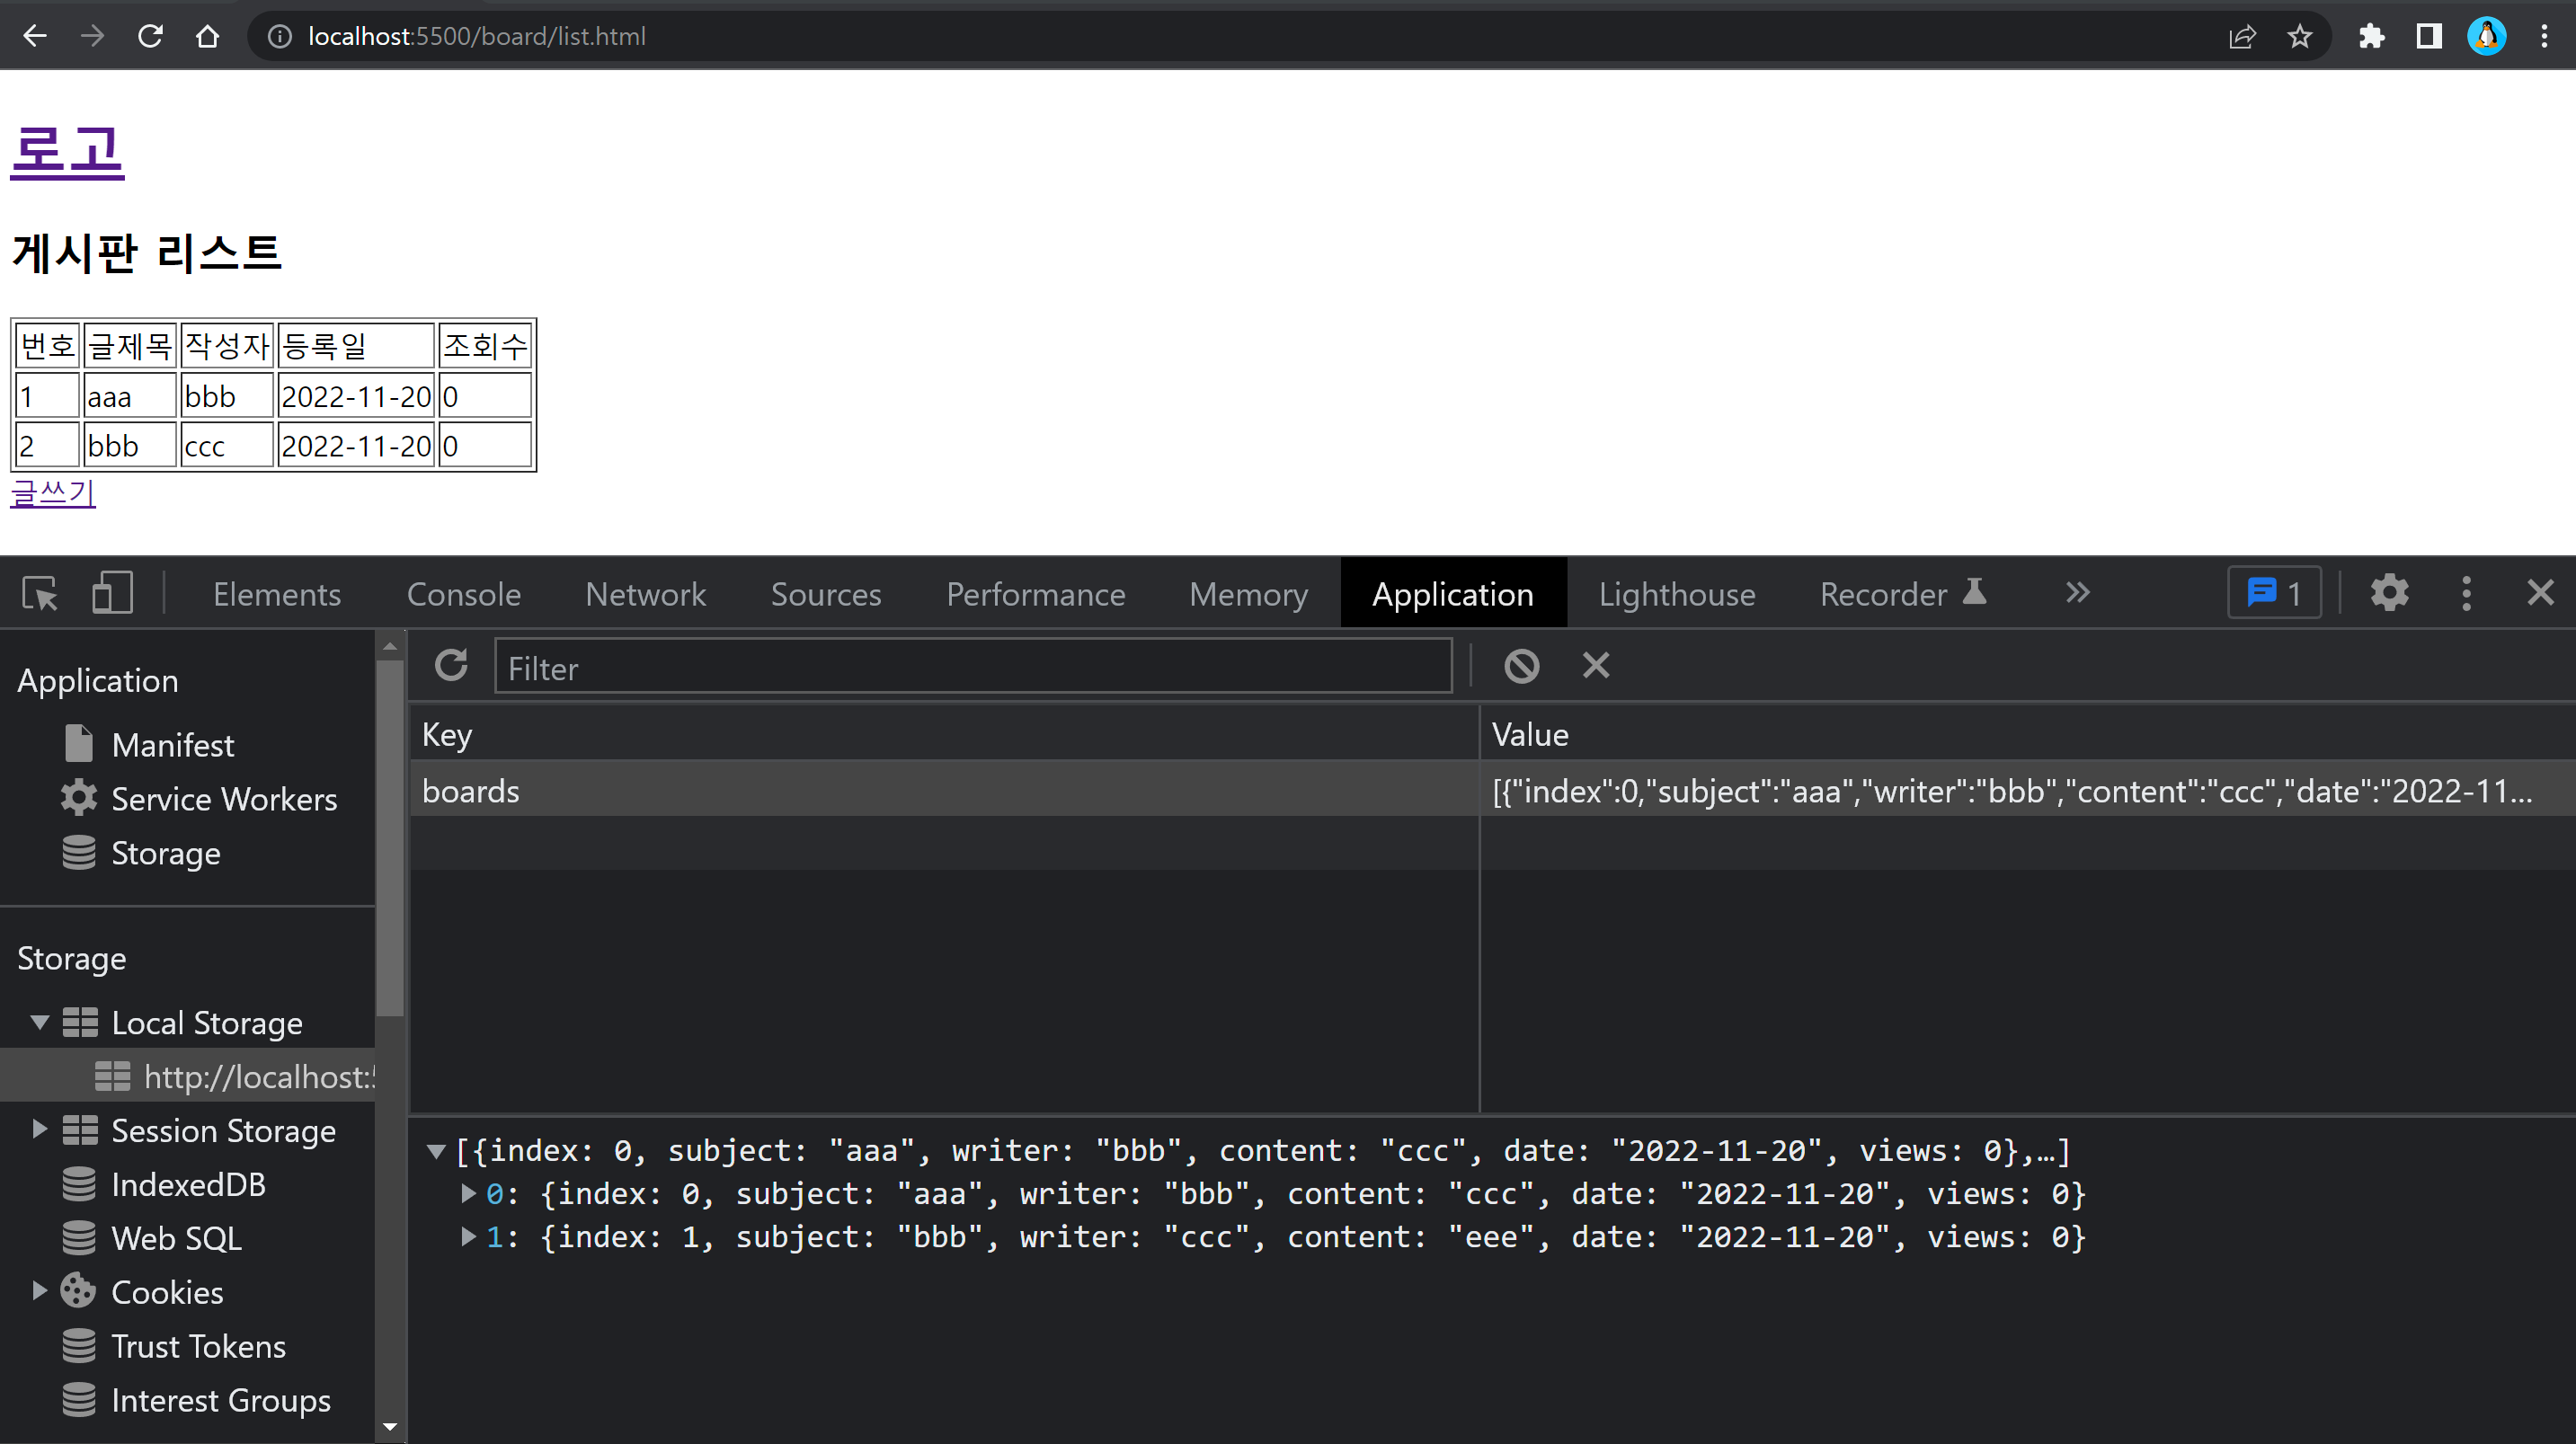Toggle the device toolbar emulation

tap(112, 593)
